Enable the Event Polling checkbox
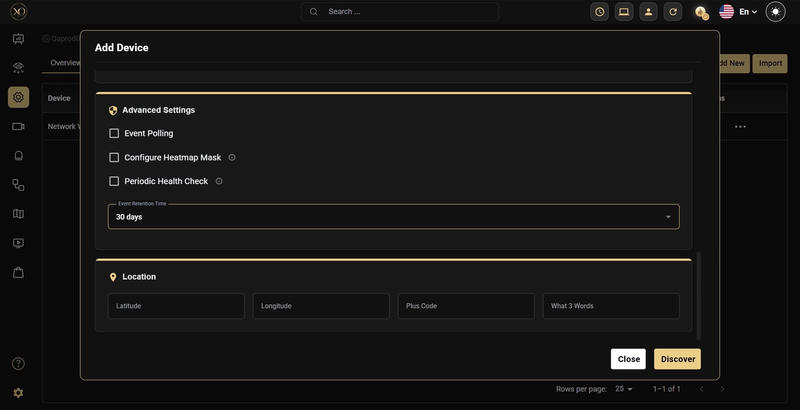800x410 pixels. [x=114, y=133]
